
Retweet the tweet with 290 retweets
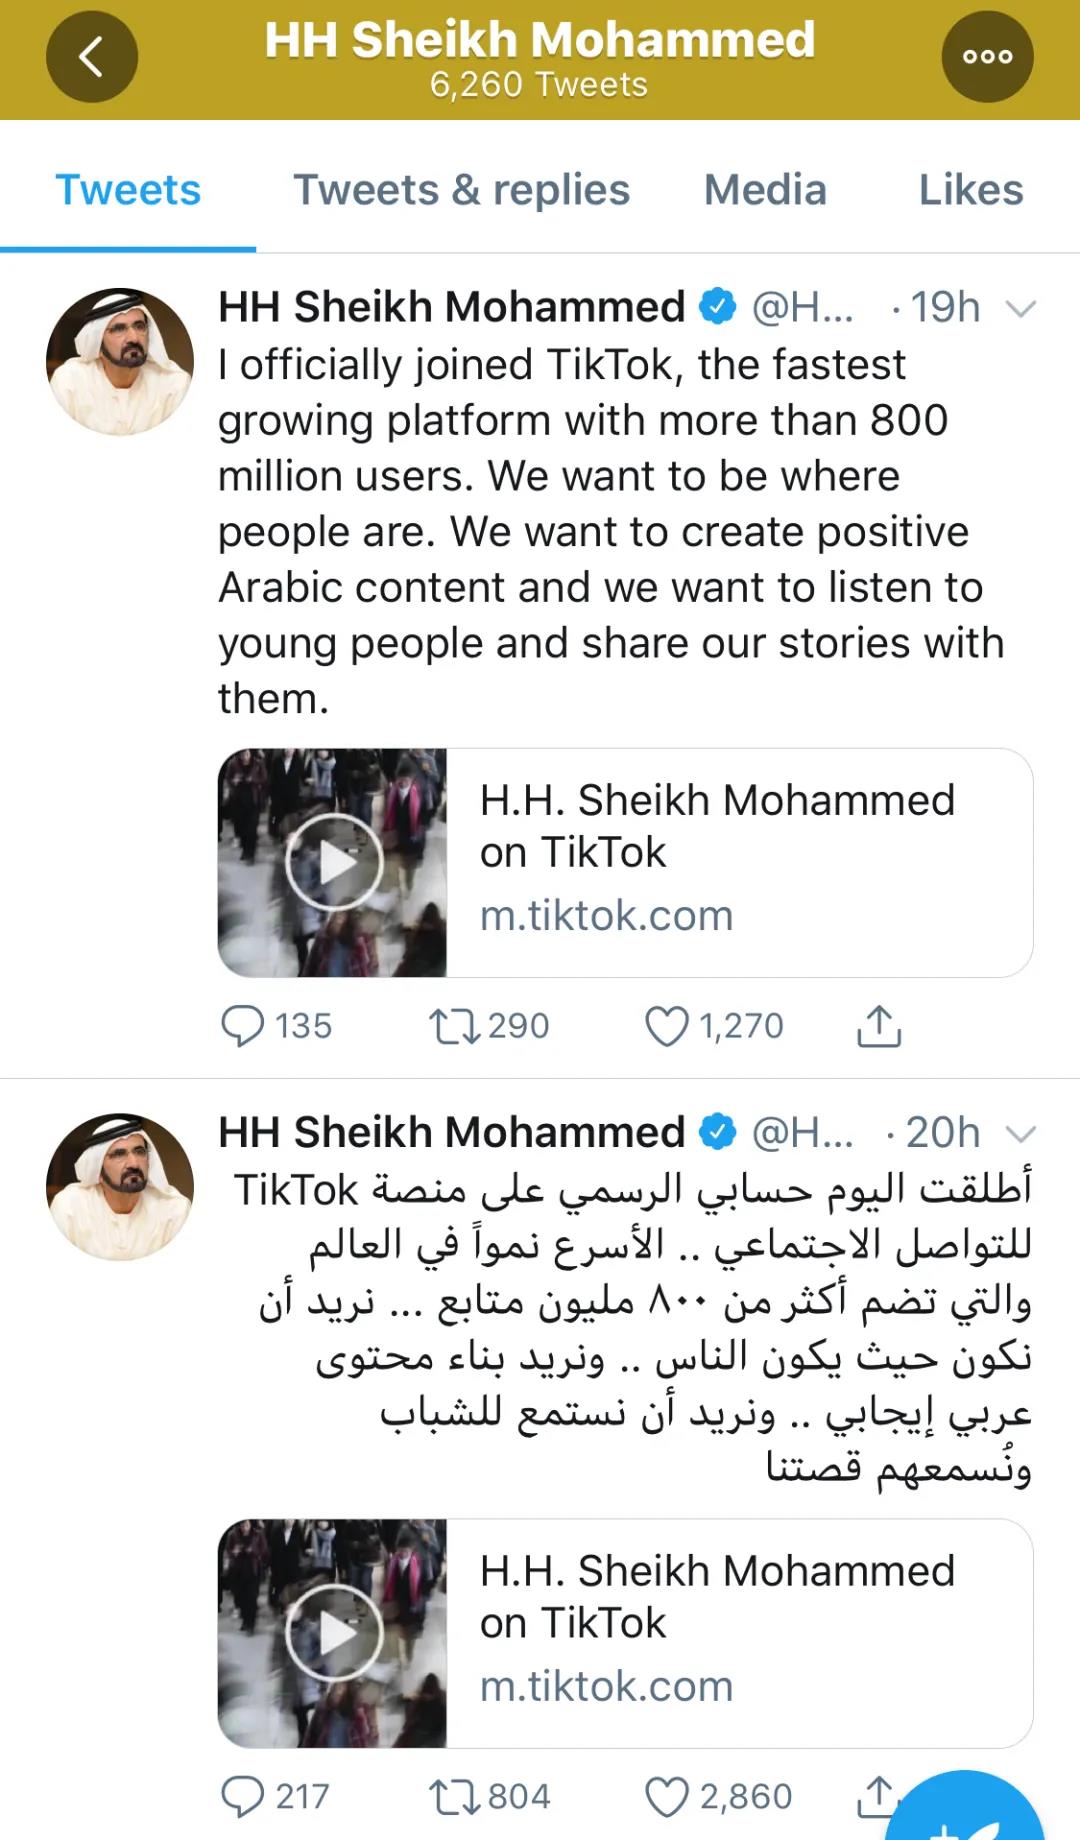[x=454, y=1026]
